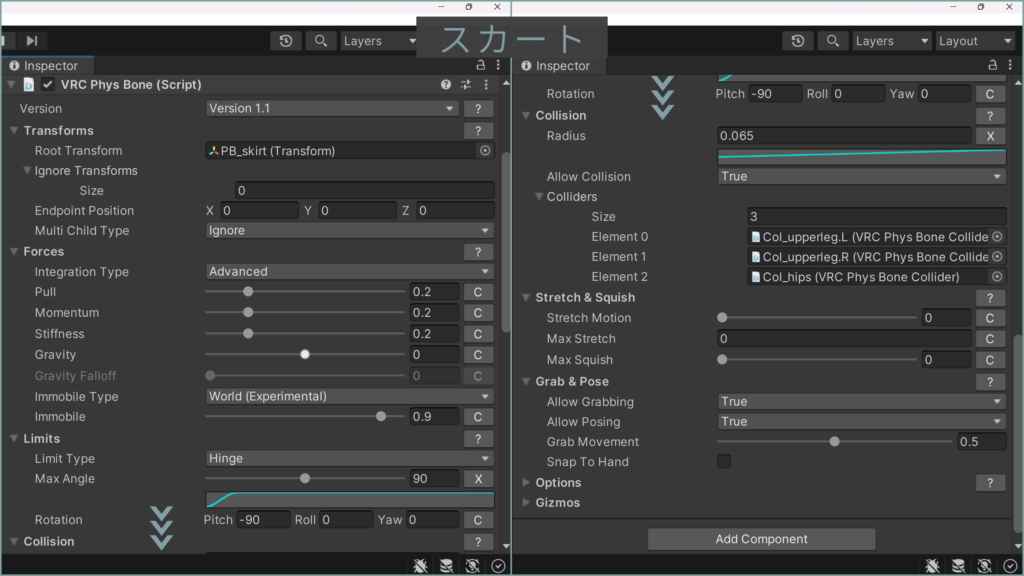Click the Add Component button
Screen dimensions: 1024x576
(761, 539)
